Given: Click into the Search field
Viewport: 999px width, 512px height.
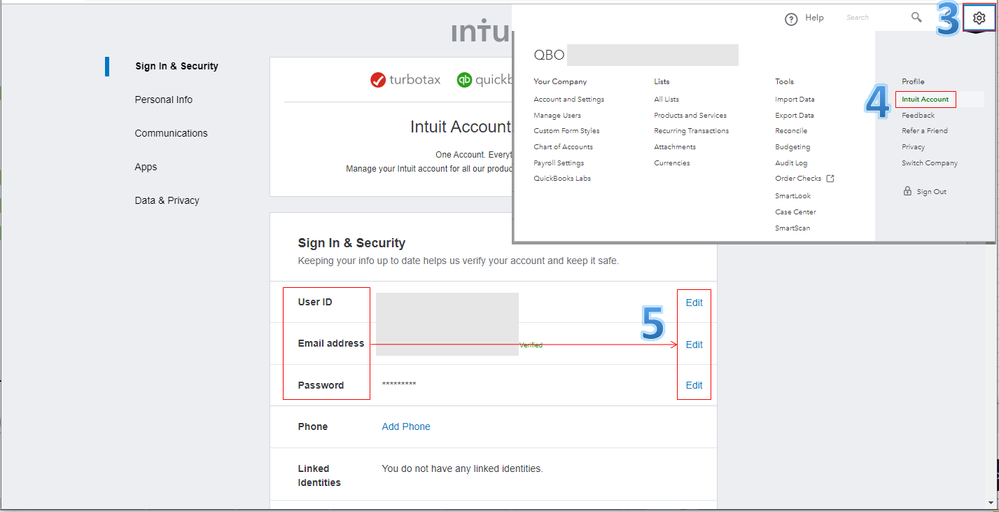Looking at the screenshot, I should pos(870,18).
